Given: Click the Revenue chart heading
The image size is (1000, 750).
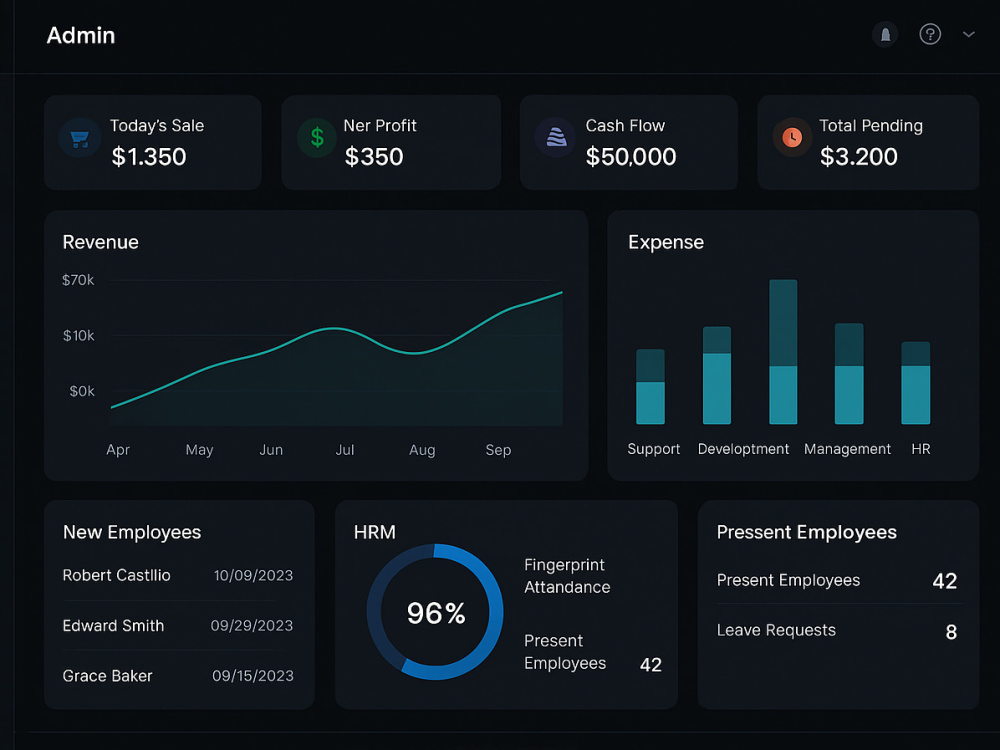Looking at the screenshot, I should (x=101, y=242).
